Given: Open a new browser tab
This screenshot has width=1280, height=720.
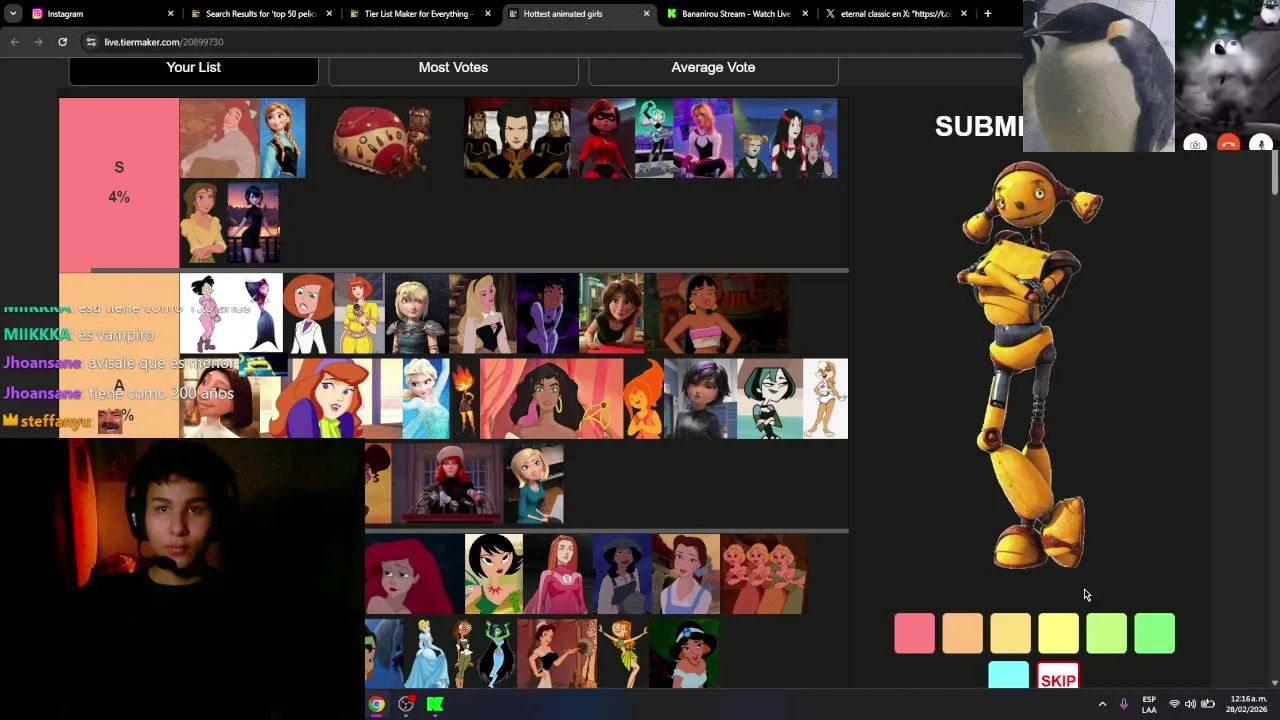Looking at the screenshot, I should [x=987, y=14].
